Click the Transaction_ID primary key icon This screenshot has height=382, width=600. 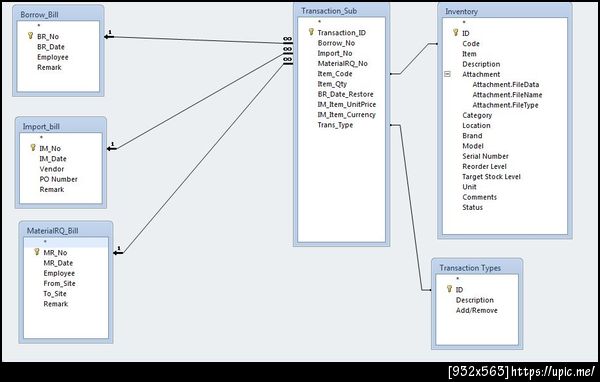tap(311, 32)
